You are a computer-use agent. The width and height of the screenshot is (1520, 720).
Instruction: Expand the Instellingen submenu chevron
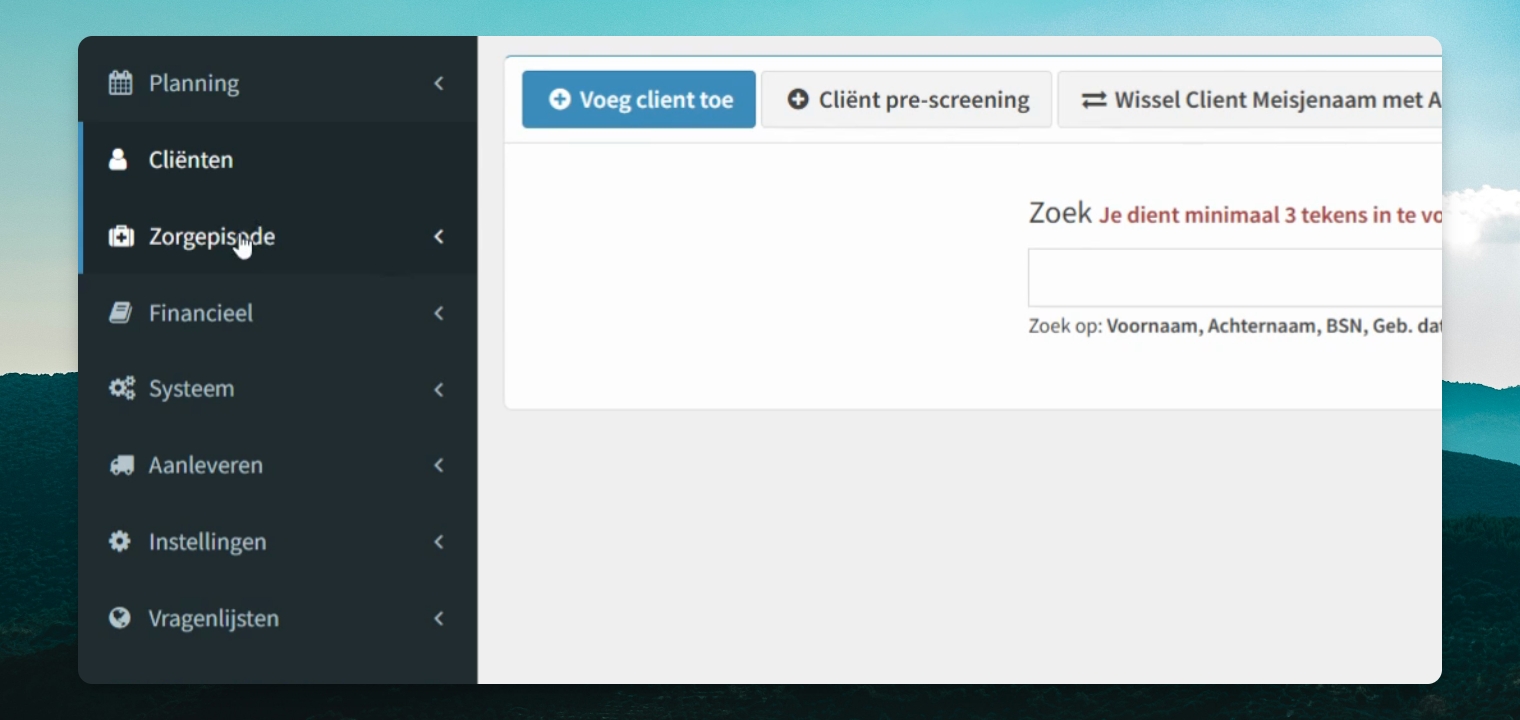(x=438, y=542)
